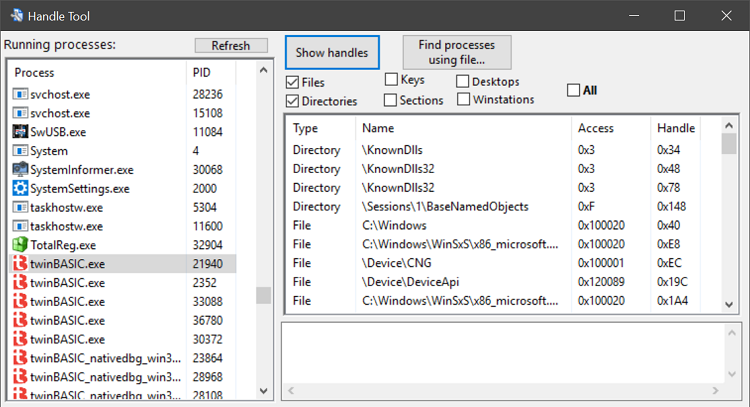
Task: Click the twinBASIC.exe icon with PID 21940
Action: pos(20,264)
